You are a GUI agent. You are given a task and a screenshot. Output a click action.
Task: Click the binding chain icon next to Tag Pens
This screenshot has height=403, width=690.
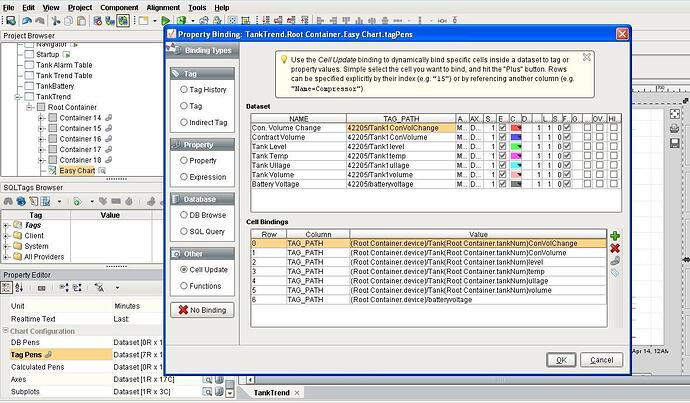pos(48,355)
